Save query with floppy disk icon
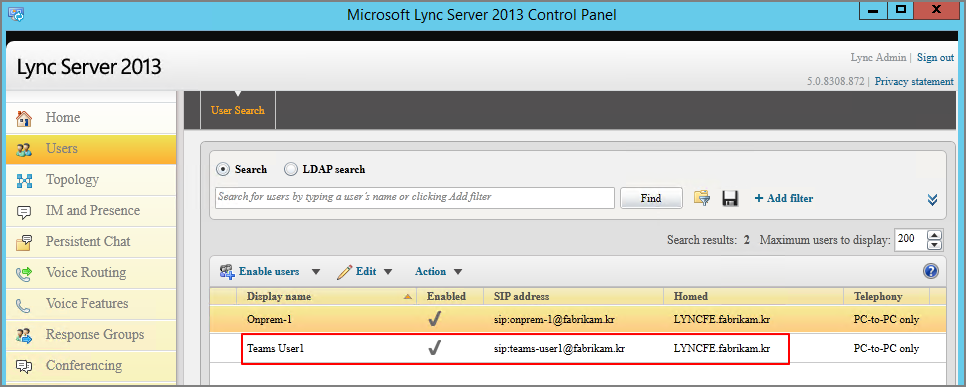 click(730, 198)
